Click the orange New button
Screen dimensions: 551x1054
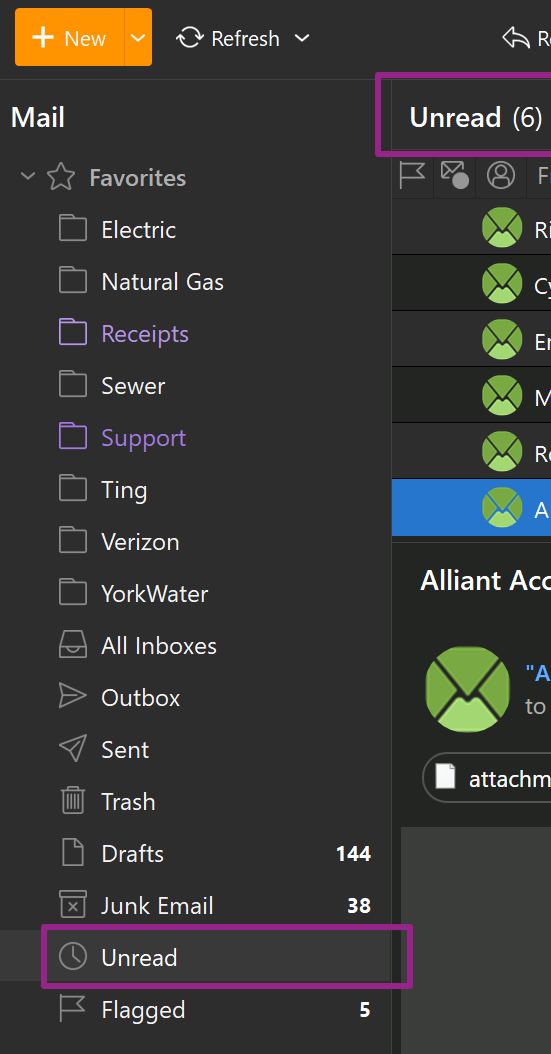pyautogui.click(x=70, y=38)
